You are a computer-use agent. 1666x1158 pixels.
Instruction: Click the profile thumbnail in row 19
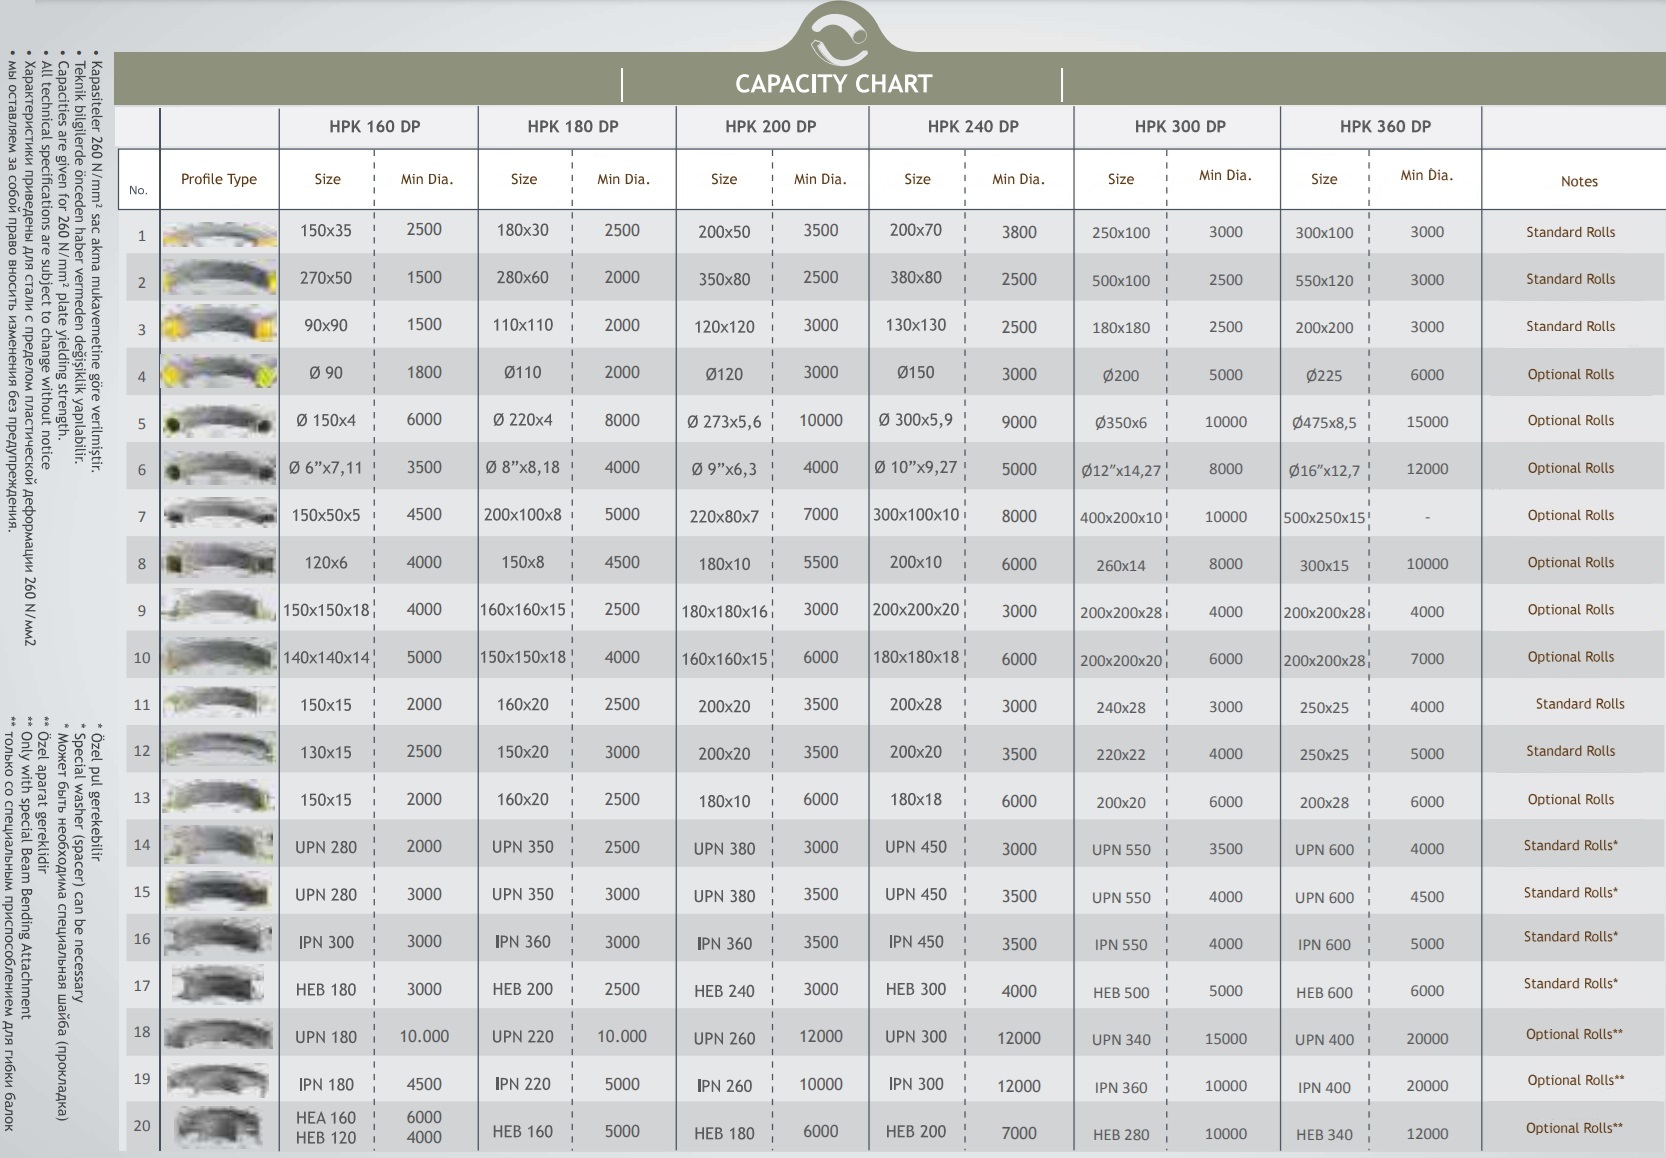(x=220, y=1080)
